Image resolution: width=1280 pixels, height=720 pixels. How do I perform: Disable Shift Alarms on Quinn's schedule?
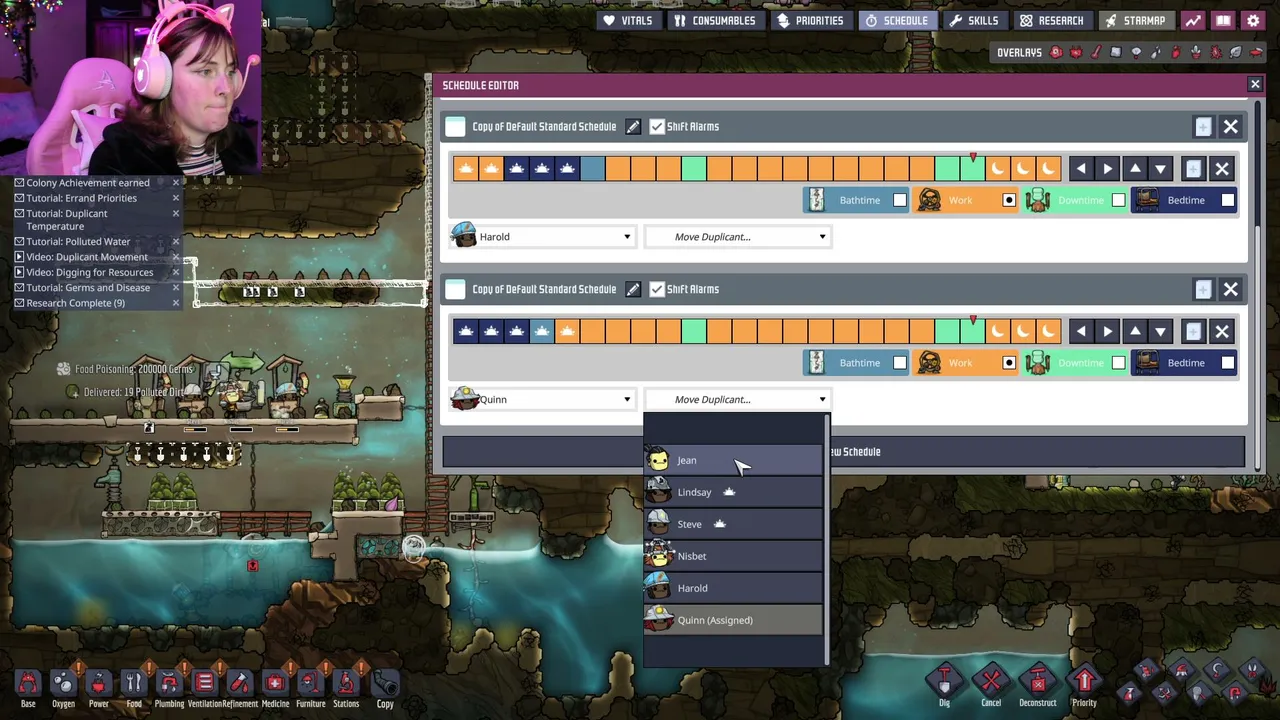pos(657,289)
